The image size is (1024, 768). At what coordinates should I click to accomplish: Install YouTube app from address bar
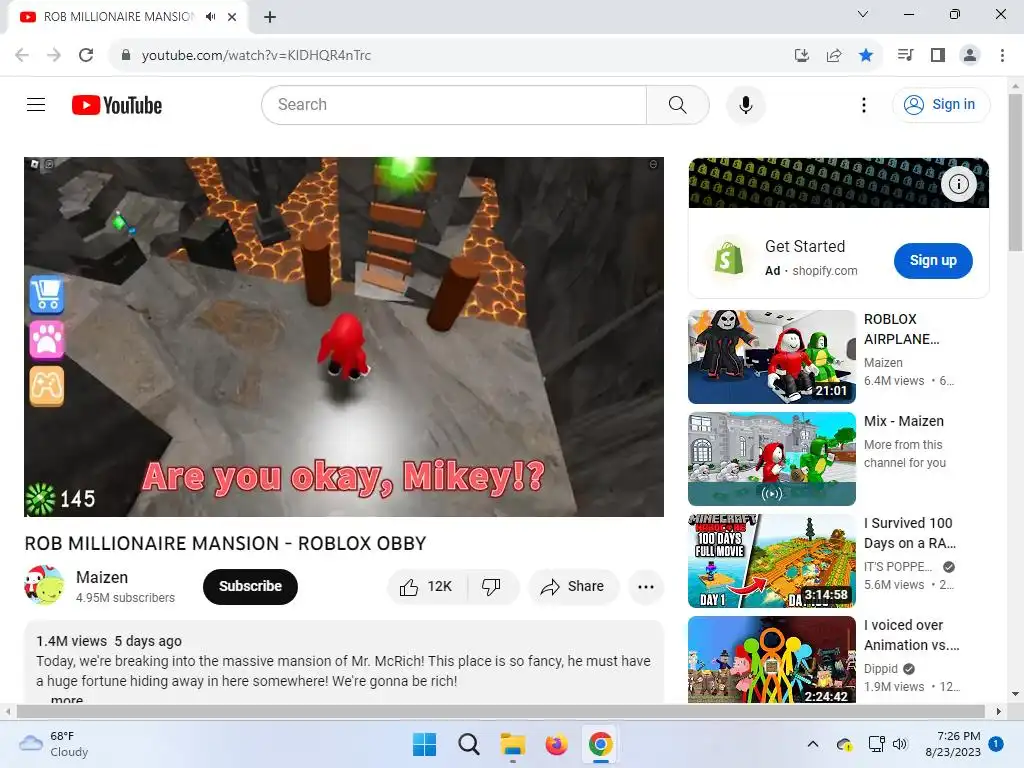tap(801, 55)
